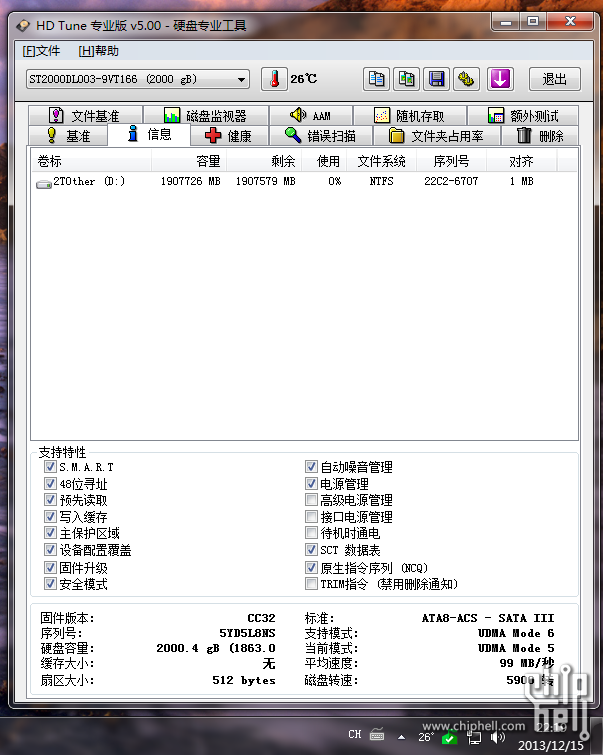603x755 pixels.
Task: Click HD Tune title bar app icon
Action: 23,26
